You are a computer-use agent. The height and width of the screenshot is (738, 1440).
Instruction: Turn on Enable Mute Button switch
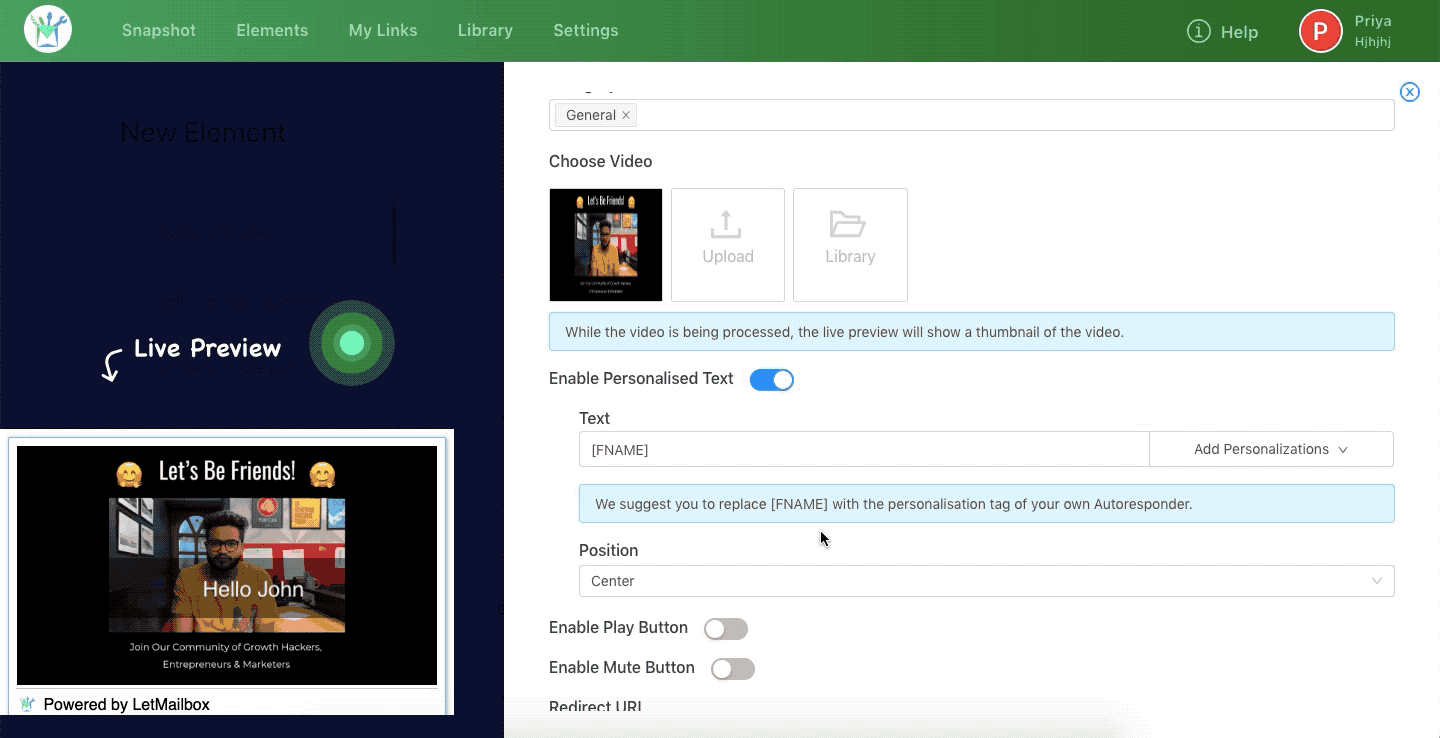click(733, 669)
